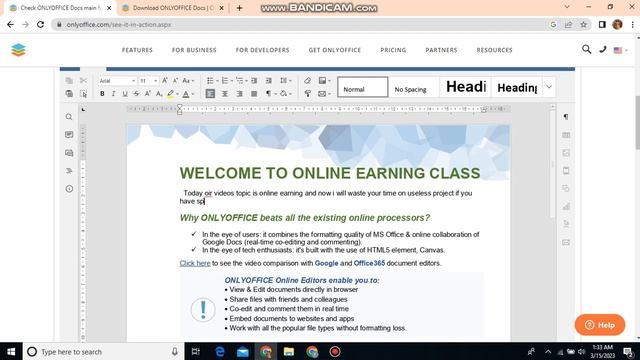The width and height of the screenshot is (640, 360).
Task: Expand the styles gallery chevron
Action: pyautogui.click(x=549, y=87)
